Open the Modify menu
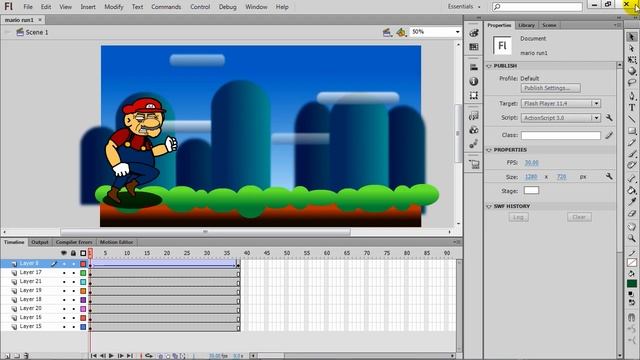 coord(113,7)
